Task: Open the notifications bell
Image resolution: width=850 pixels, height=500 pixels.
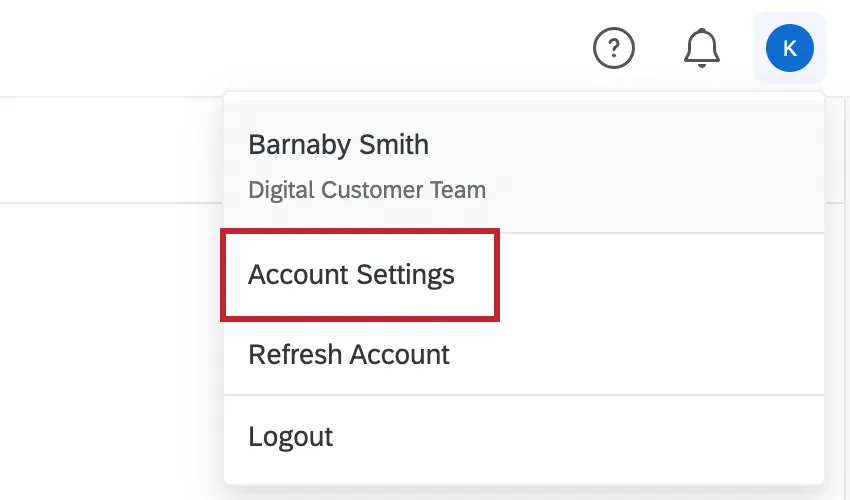Action: (x=701, y=48)
